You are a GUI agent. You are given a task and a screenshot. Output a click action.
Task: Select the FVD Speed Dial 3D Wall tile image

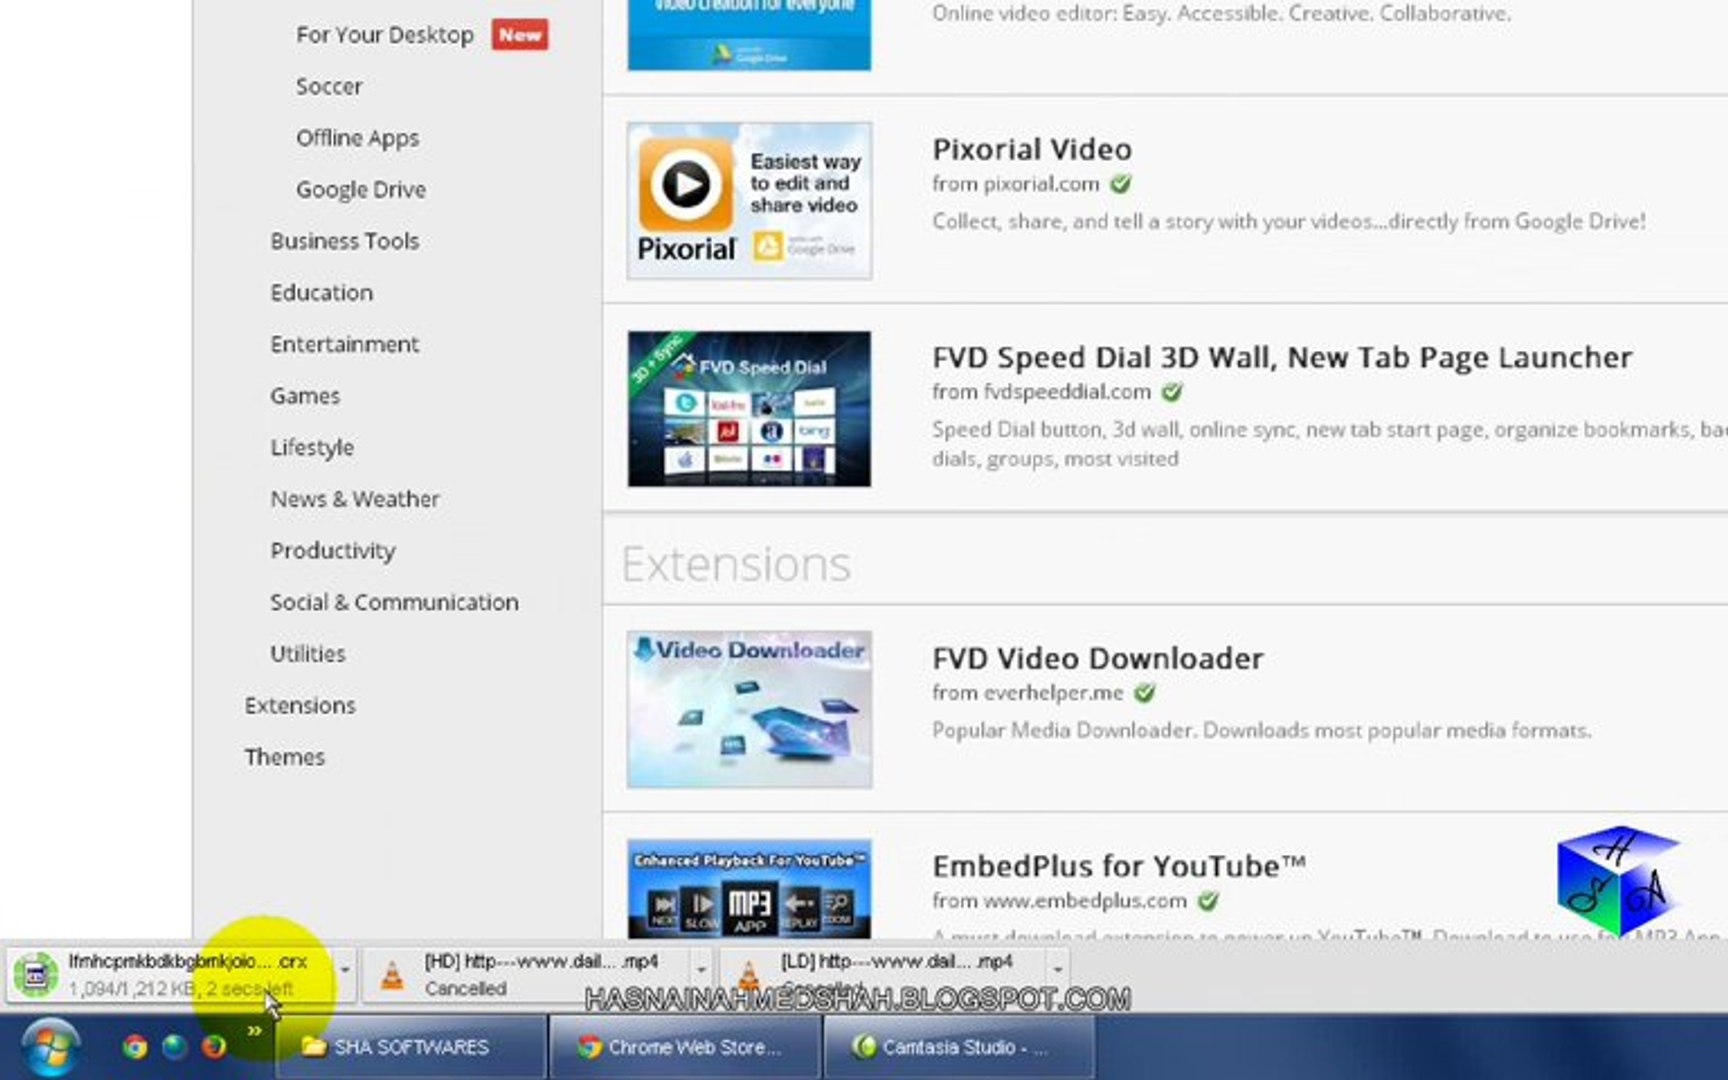tap(748, 407)
